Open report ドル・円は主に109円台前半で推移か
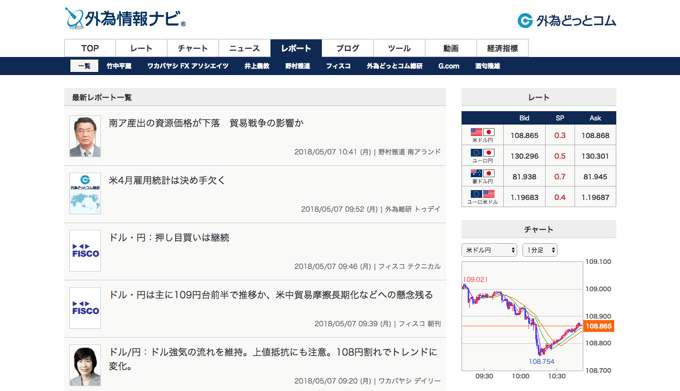Screen dimensions: 680x391 (x=271, y=295)
